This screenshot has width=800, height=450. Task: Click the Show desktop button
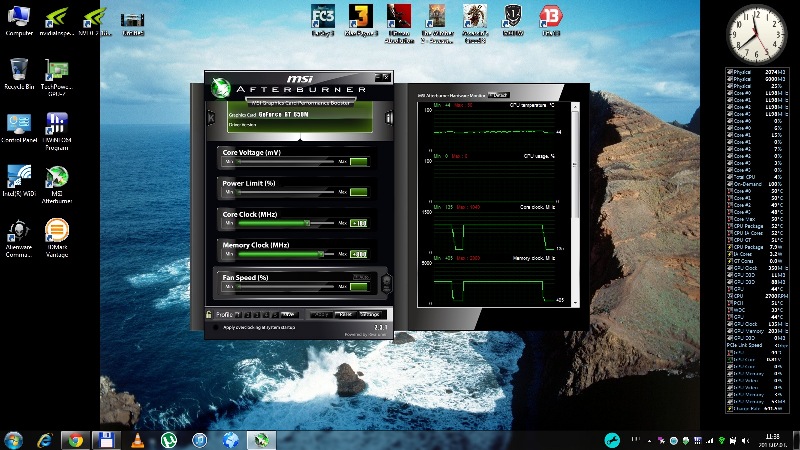point(796,440)
